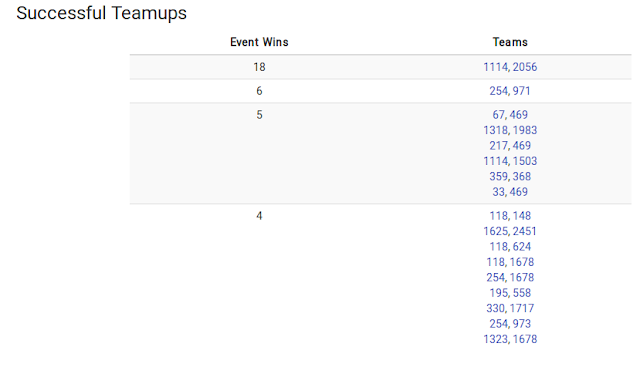
Task: Open team 359 link
Action: pos(498,177)
